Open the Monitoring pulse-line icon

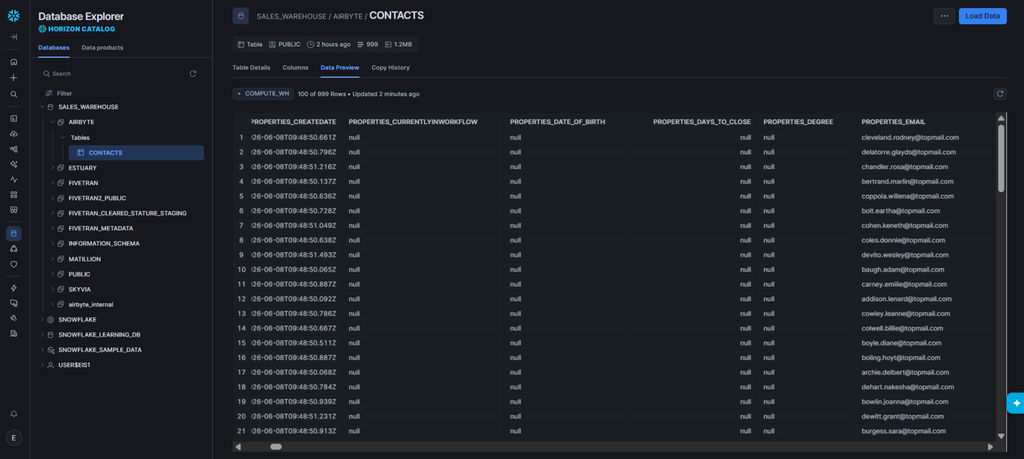(14, 179)
